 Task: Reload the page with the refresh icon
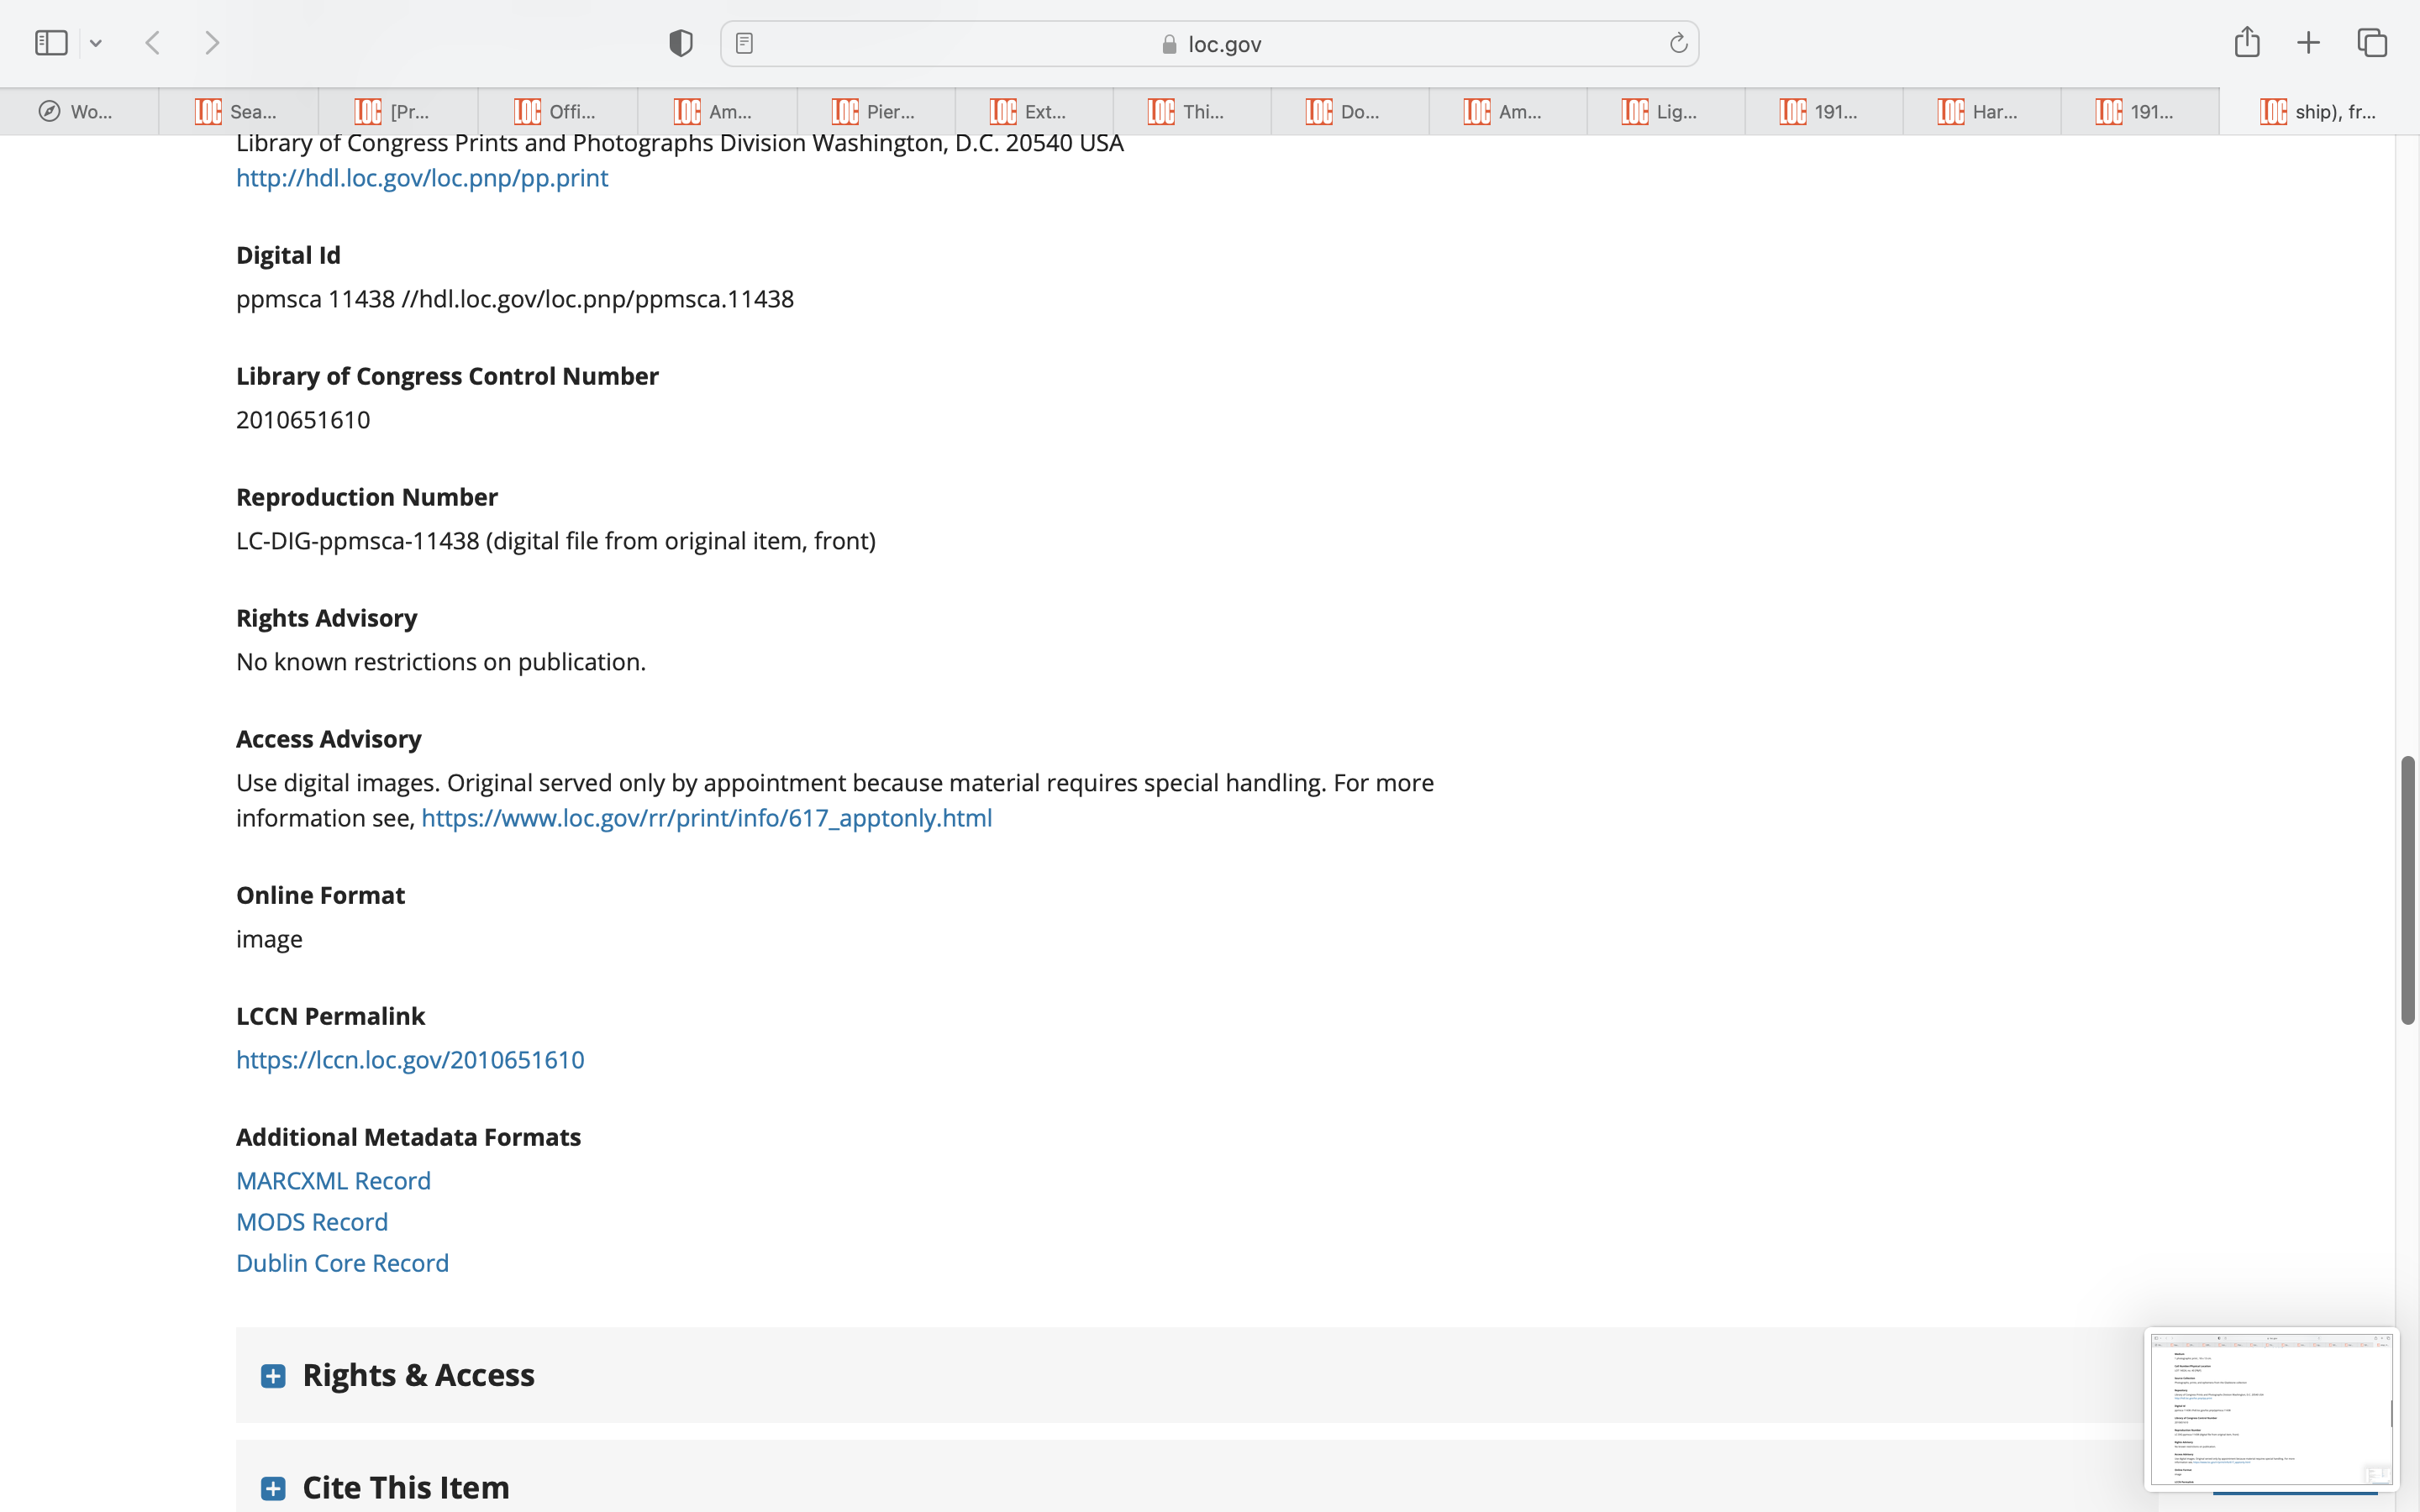[x=1678, y=43]
